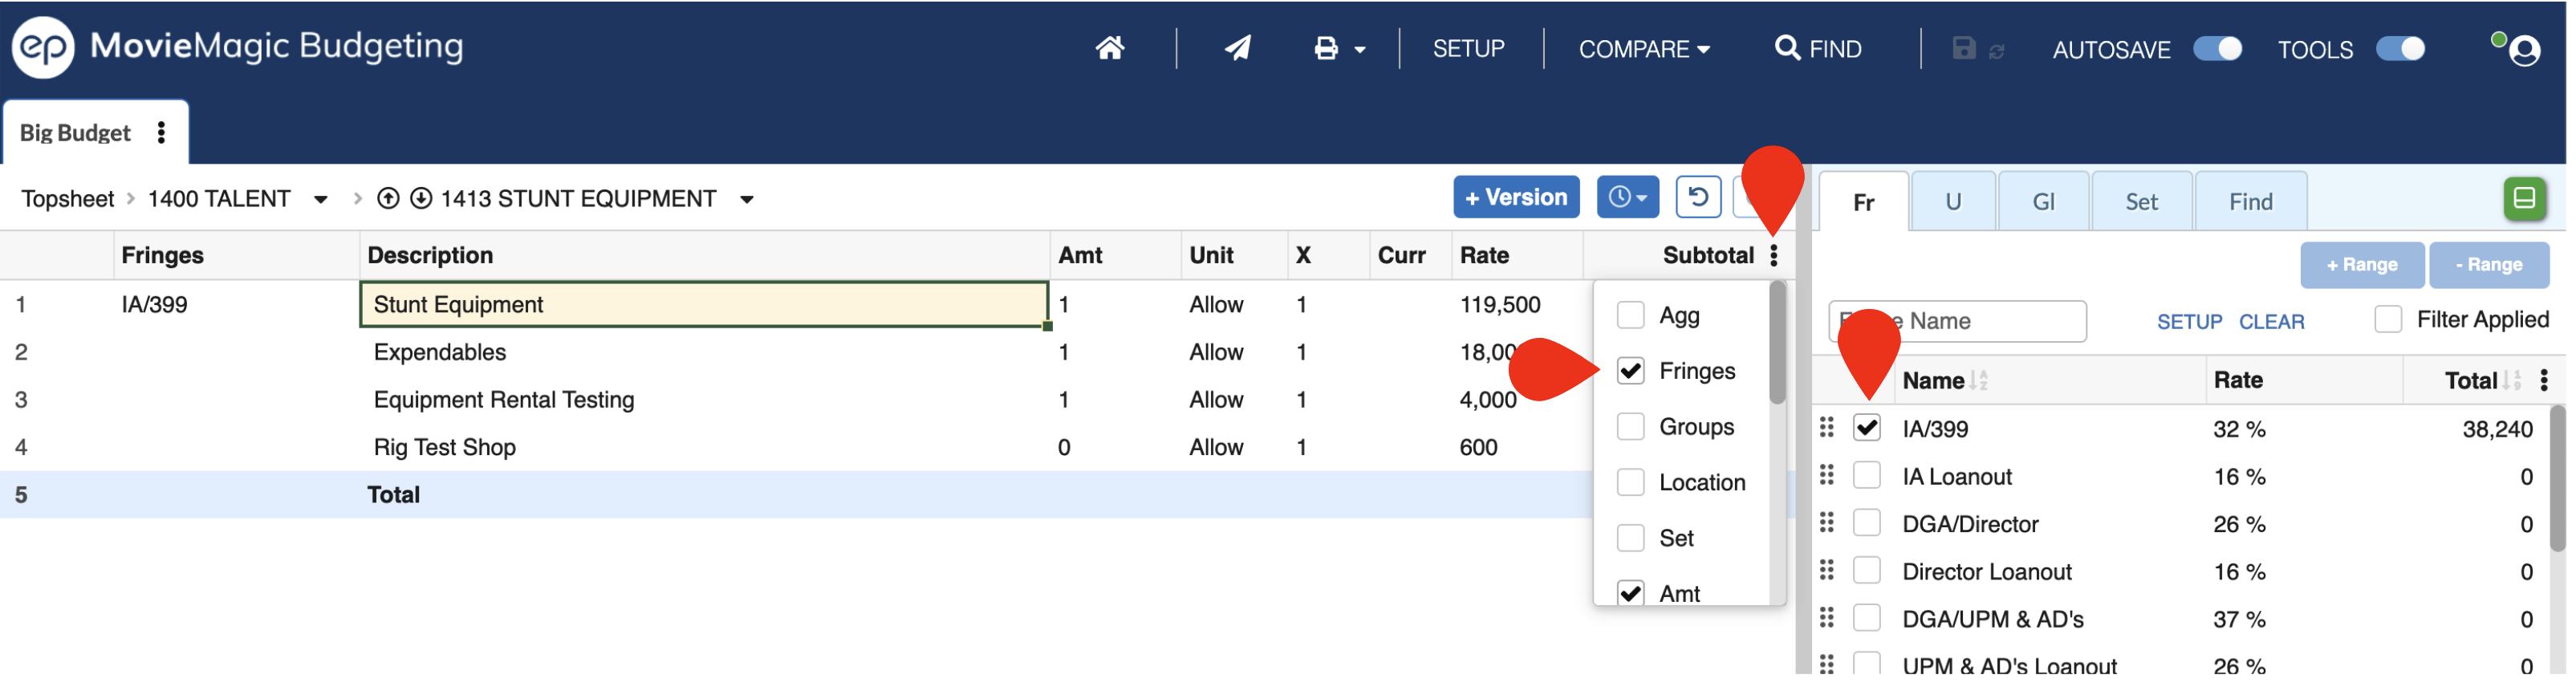Select the Big Budget tab
This screenshot has height=687, width=2576.
click(x=76, y=133)
